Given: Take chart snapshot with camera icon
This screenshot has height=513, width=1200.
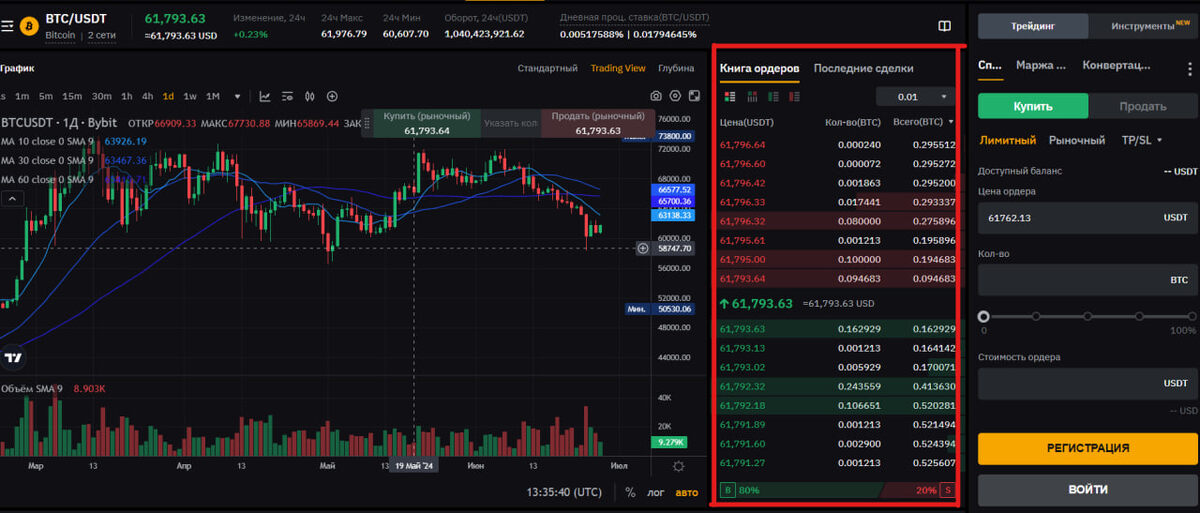Looking at the screenshot, I should 656,96.
